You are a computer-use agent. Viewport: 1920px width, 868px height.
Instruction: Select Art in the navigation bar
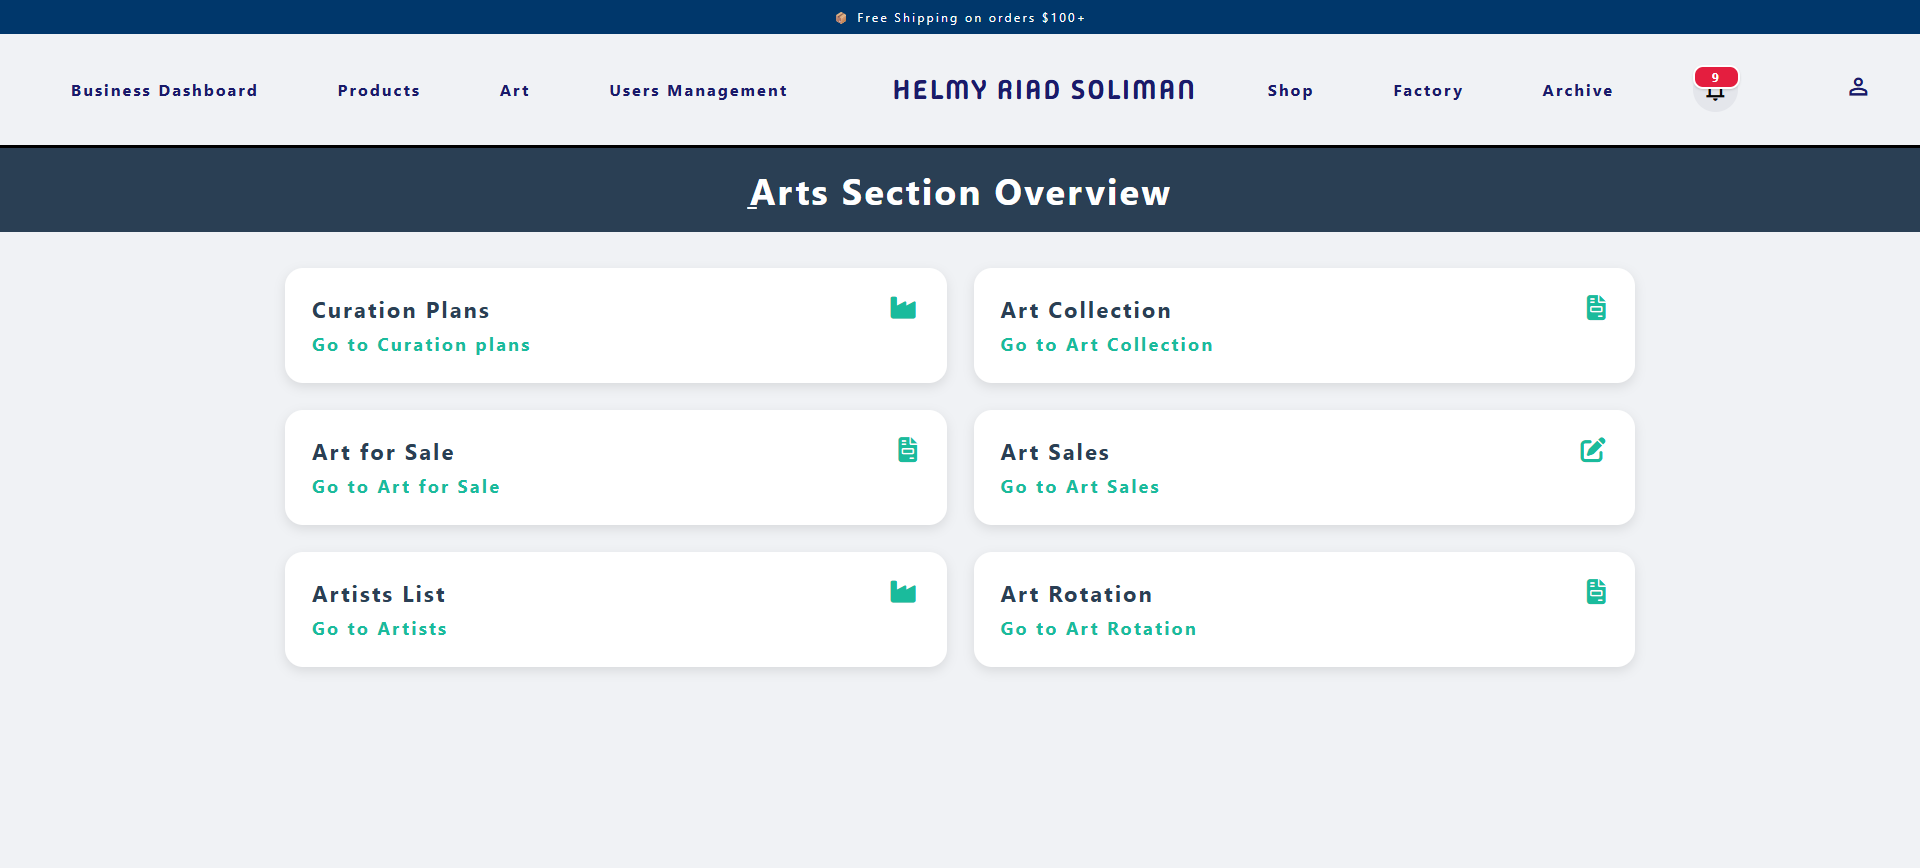click(x=515, y=91)
